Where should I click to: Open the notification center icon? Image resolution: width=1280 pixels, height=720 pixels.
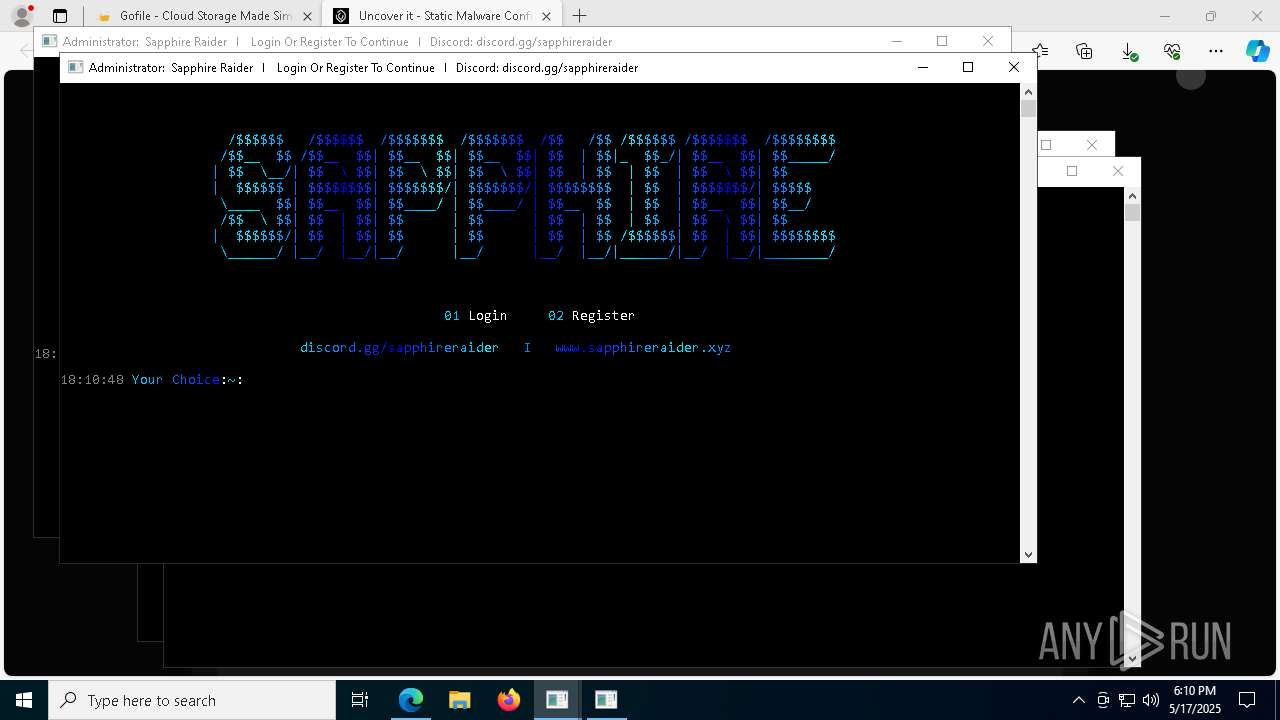[1247, 700]
